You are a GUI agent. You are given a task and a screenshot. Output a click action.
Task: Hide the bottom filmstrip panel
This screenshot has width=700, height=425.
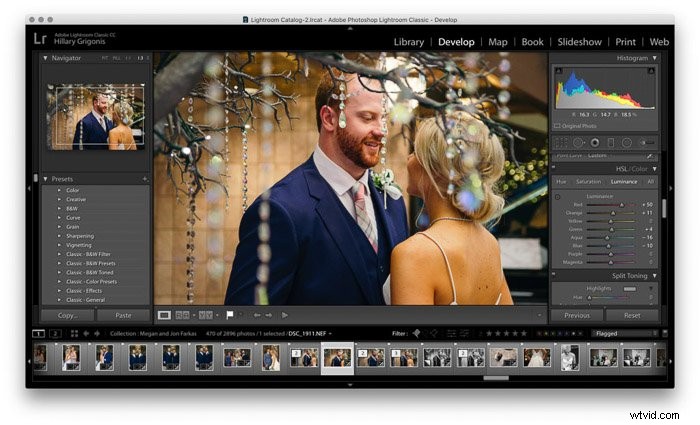click(350, 384)
